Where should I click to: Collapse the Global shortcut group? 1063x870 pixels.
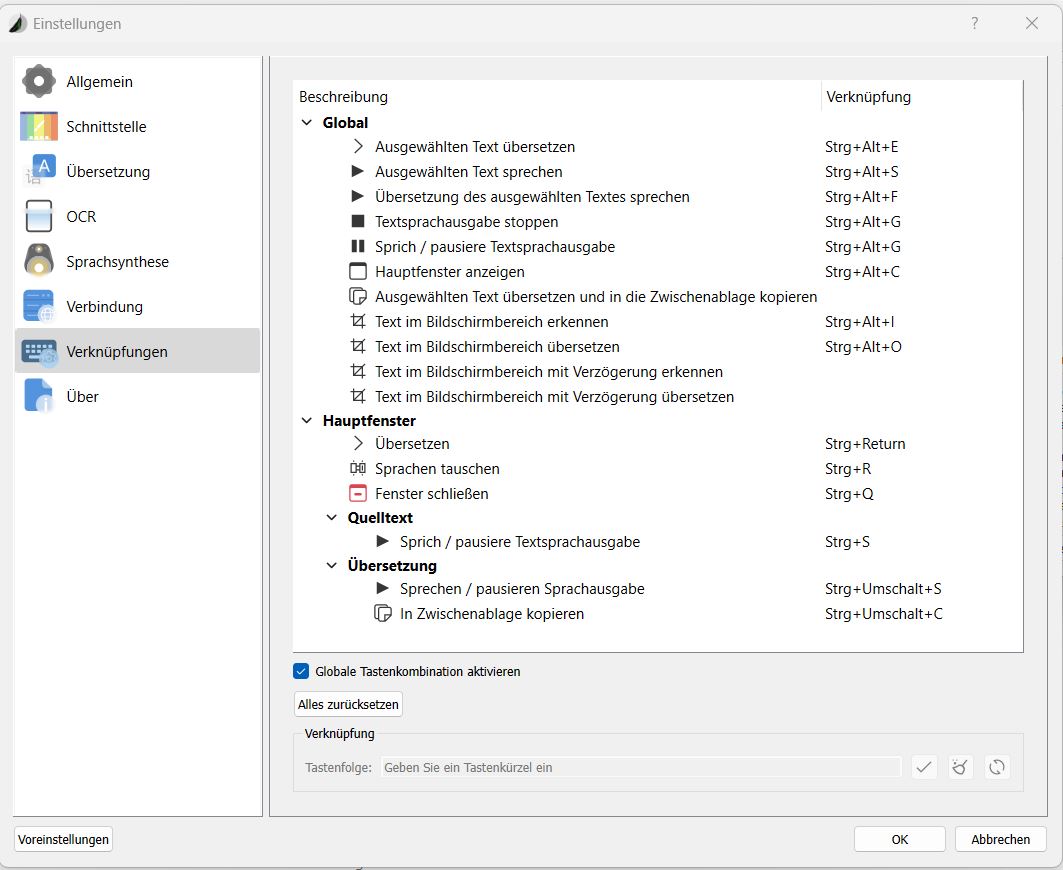point(307,123)
